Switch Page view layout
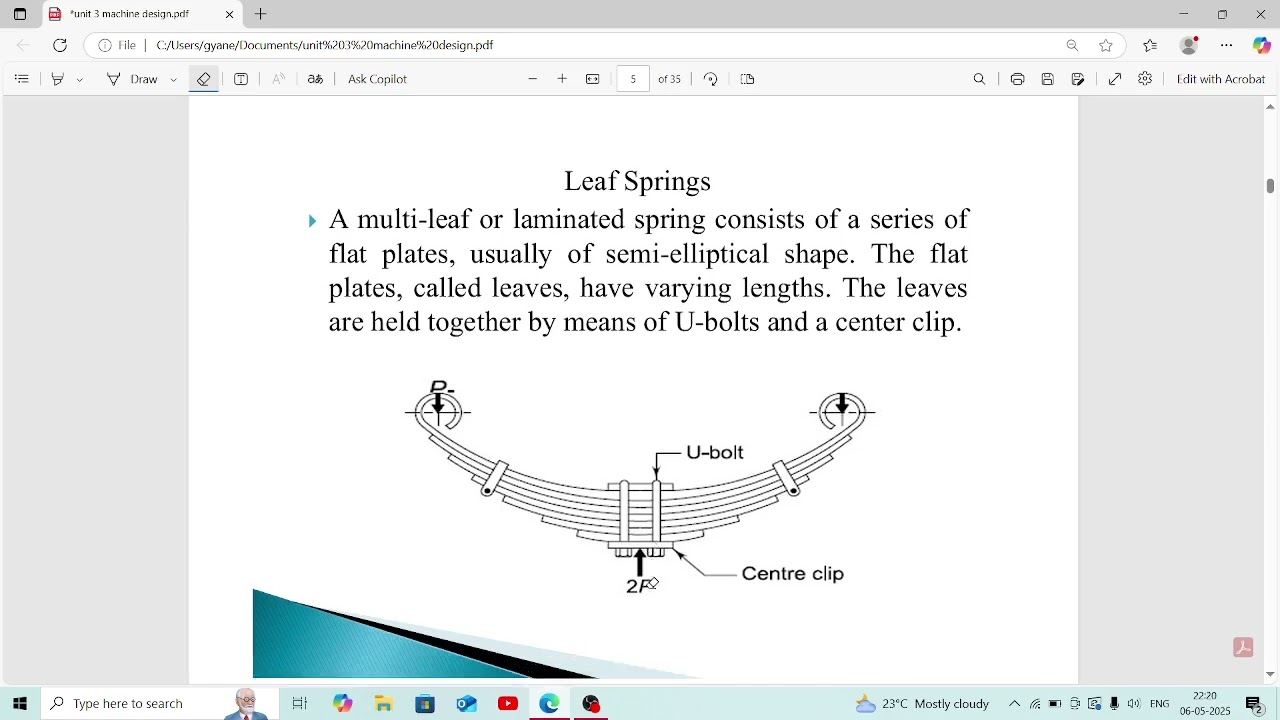1280x720 pixels. (x=748, y=79)
